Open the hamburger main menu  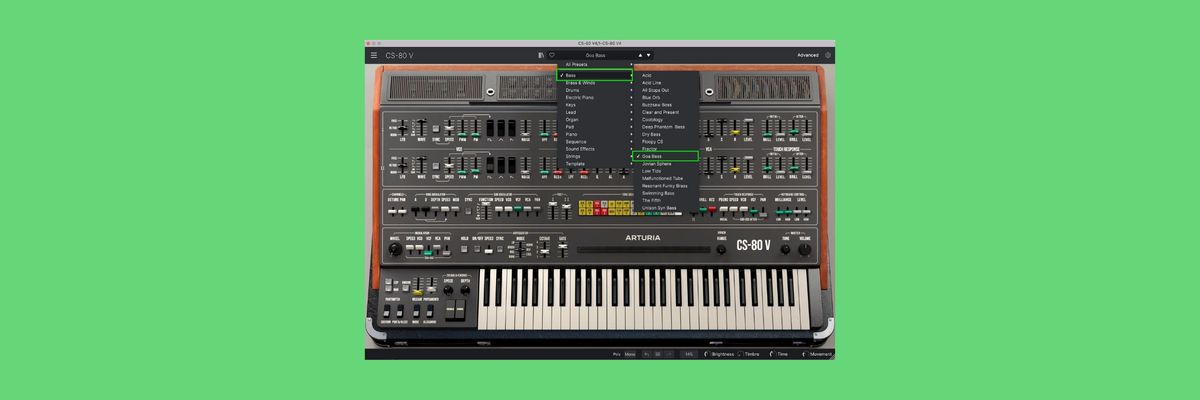[x=374, y=55]
